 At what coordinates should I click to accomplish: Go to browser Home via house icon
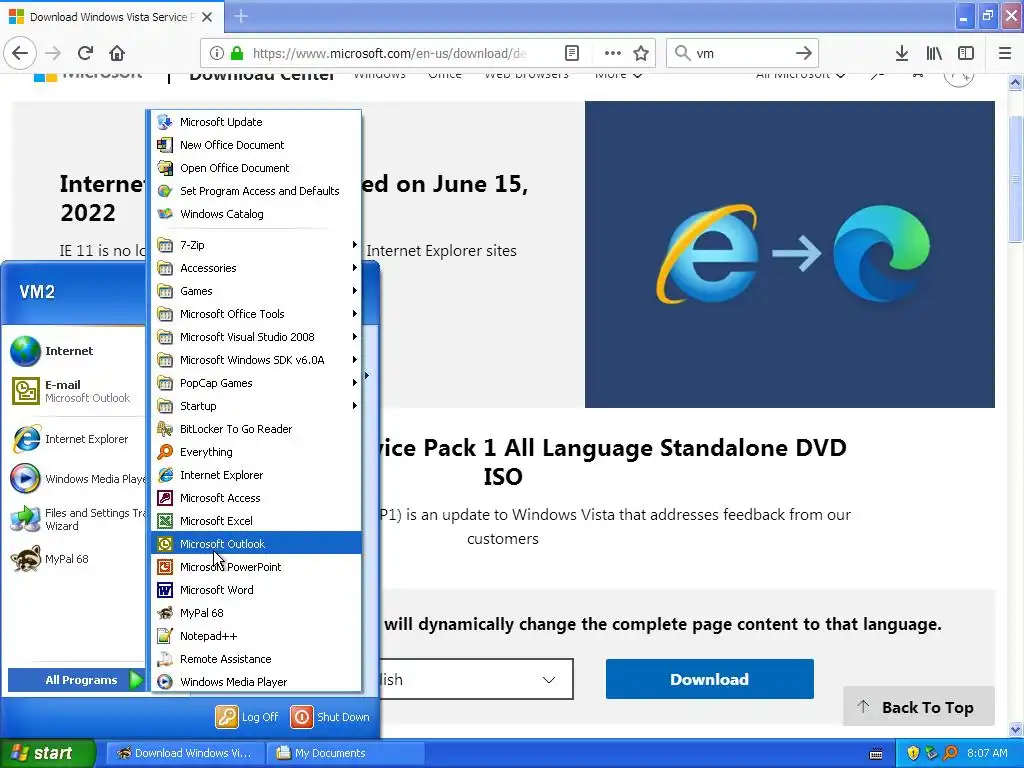tap(117, 53)
